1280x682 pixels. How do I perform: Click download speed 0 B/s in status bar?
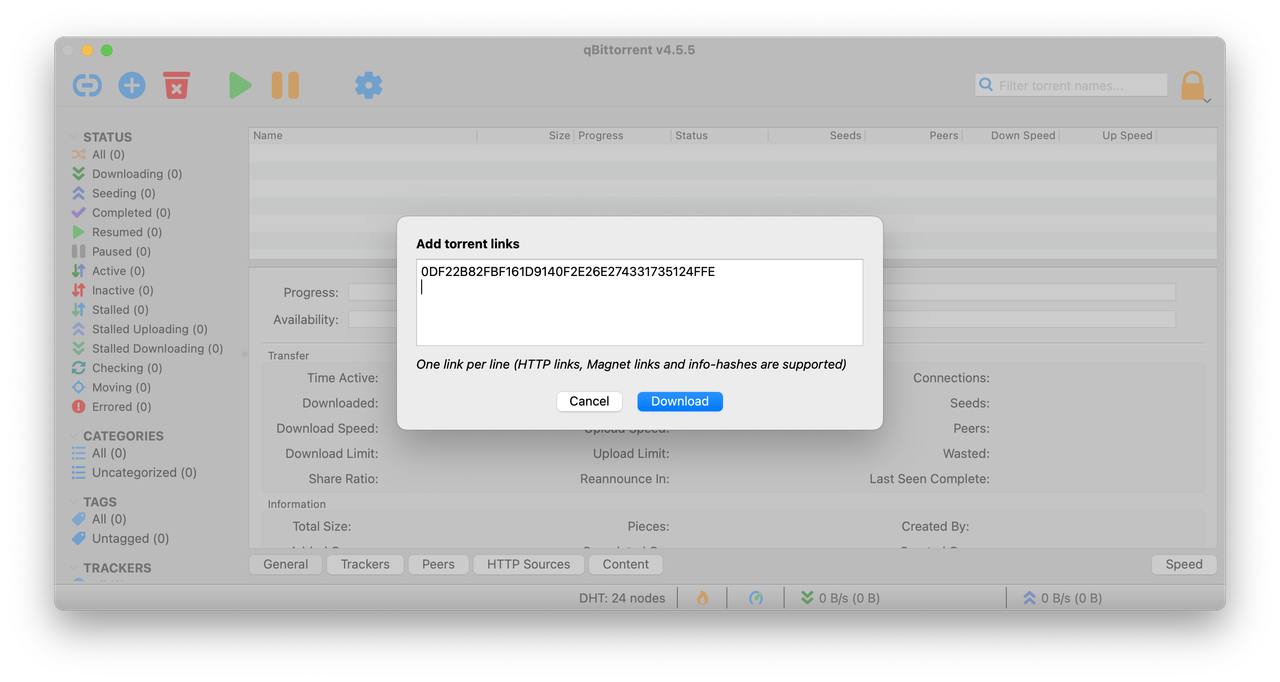point(840,598)
